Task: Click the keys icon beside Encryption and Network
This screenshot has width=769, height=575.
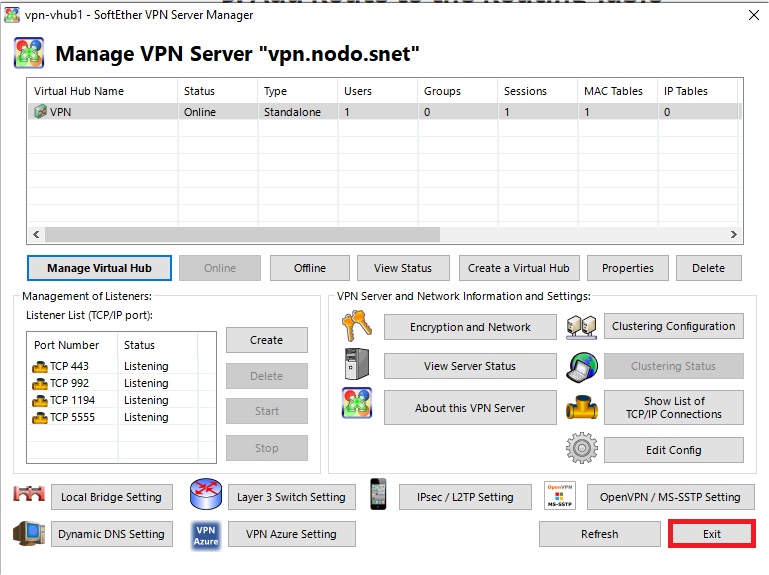Action: pyautogui.click(x=357, y=326)
